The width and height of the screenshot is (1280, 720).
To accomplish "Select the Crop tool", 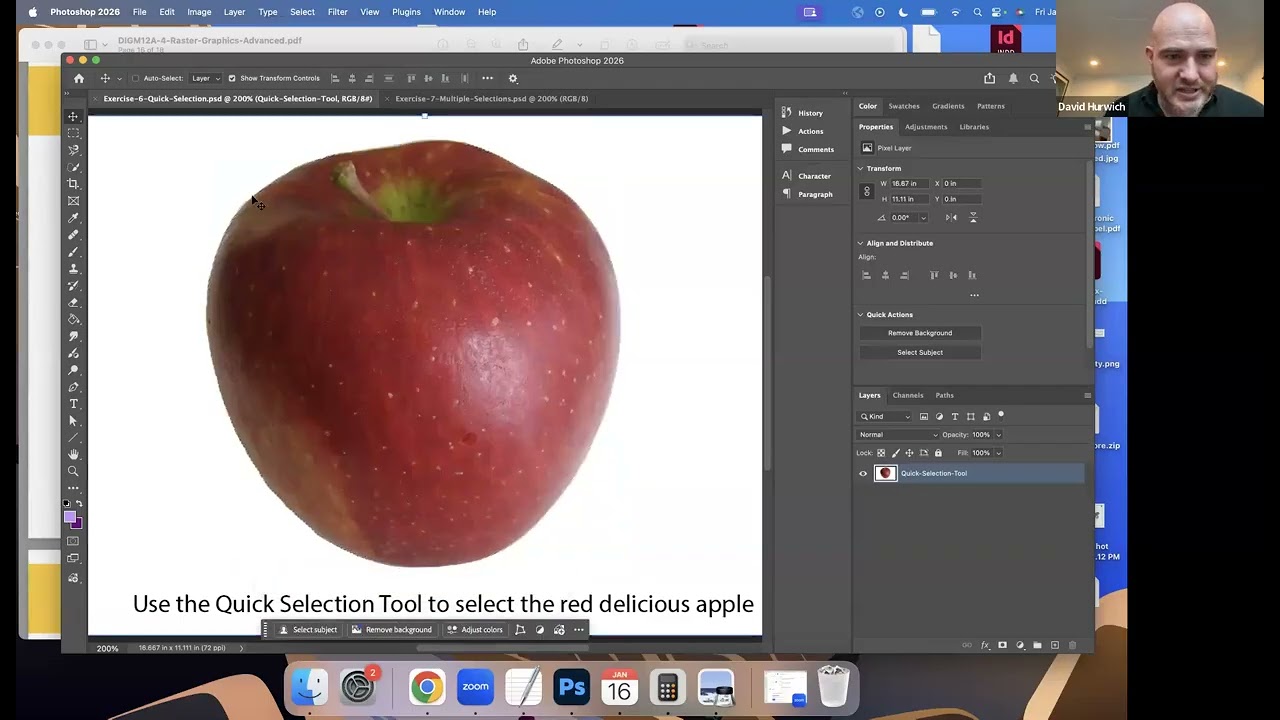I will click(x=73, y=183).
